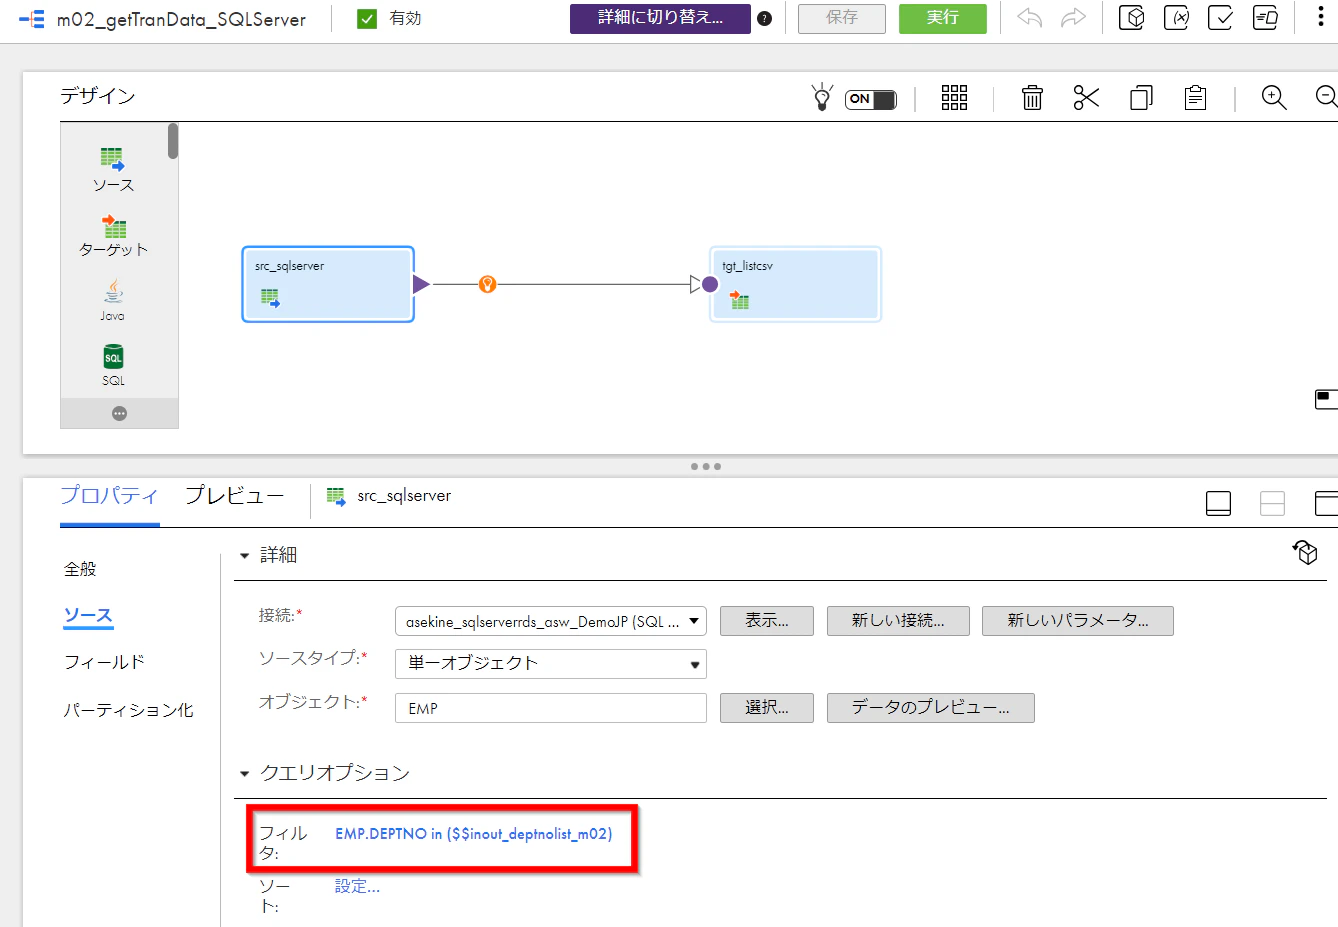Toggle the 有効 valid checkbox
This screenshot has height=927, width=1338.
point(367,18)
